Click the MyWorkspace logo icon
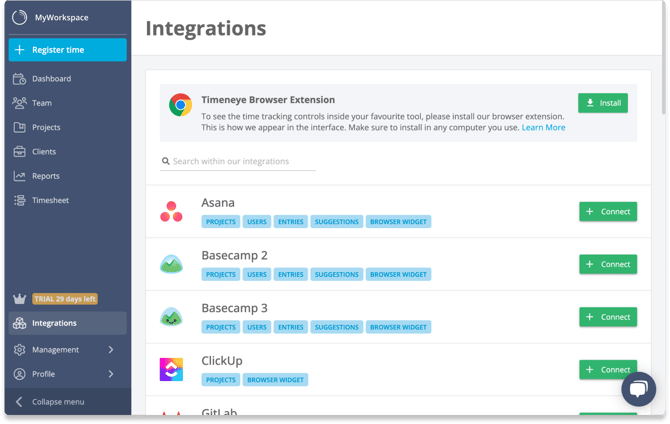The height and width of the screenshot is (424, 670). click(x=19, y=17)
